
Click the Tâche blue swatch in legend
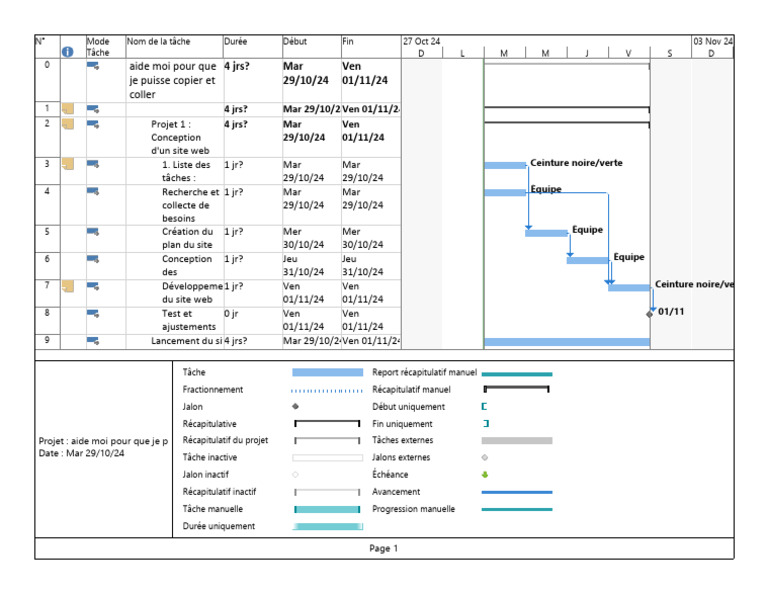[x=327, y=373]
